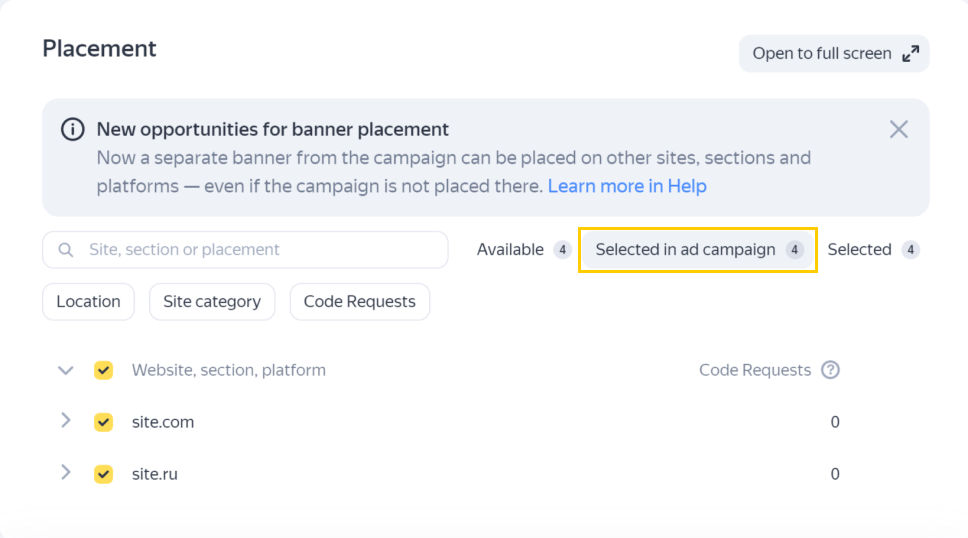The width and height of the screenshot is (968, 538).
Task: Uncheck the site.com checkbox
Action: tap(103, 422)
